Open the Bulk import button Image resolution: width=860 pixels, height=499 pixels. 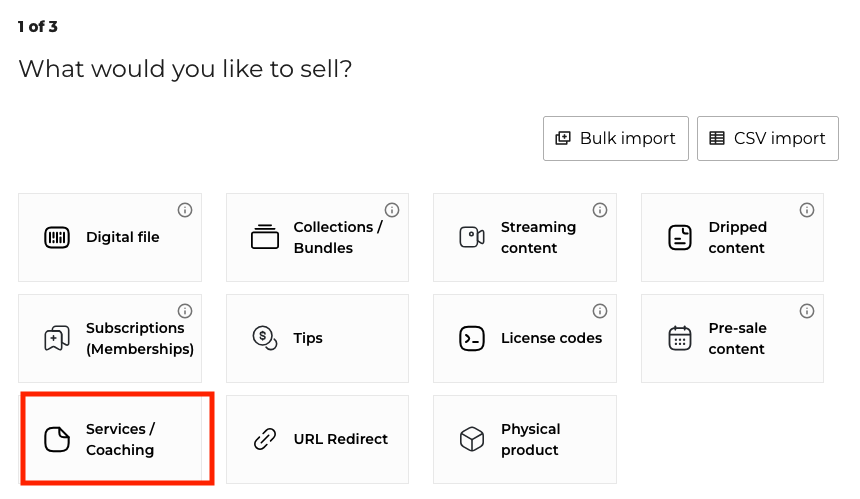click(x=616, y=138)
